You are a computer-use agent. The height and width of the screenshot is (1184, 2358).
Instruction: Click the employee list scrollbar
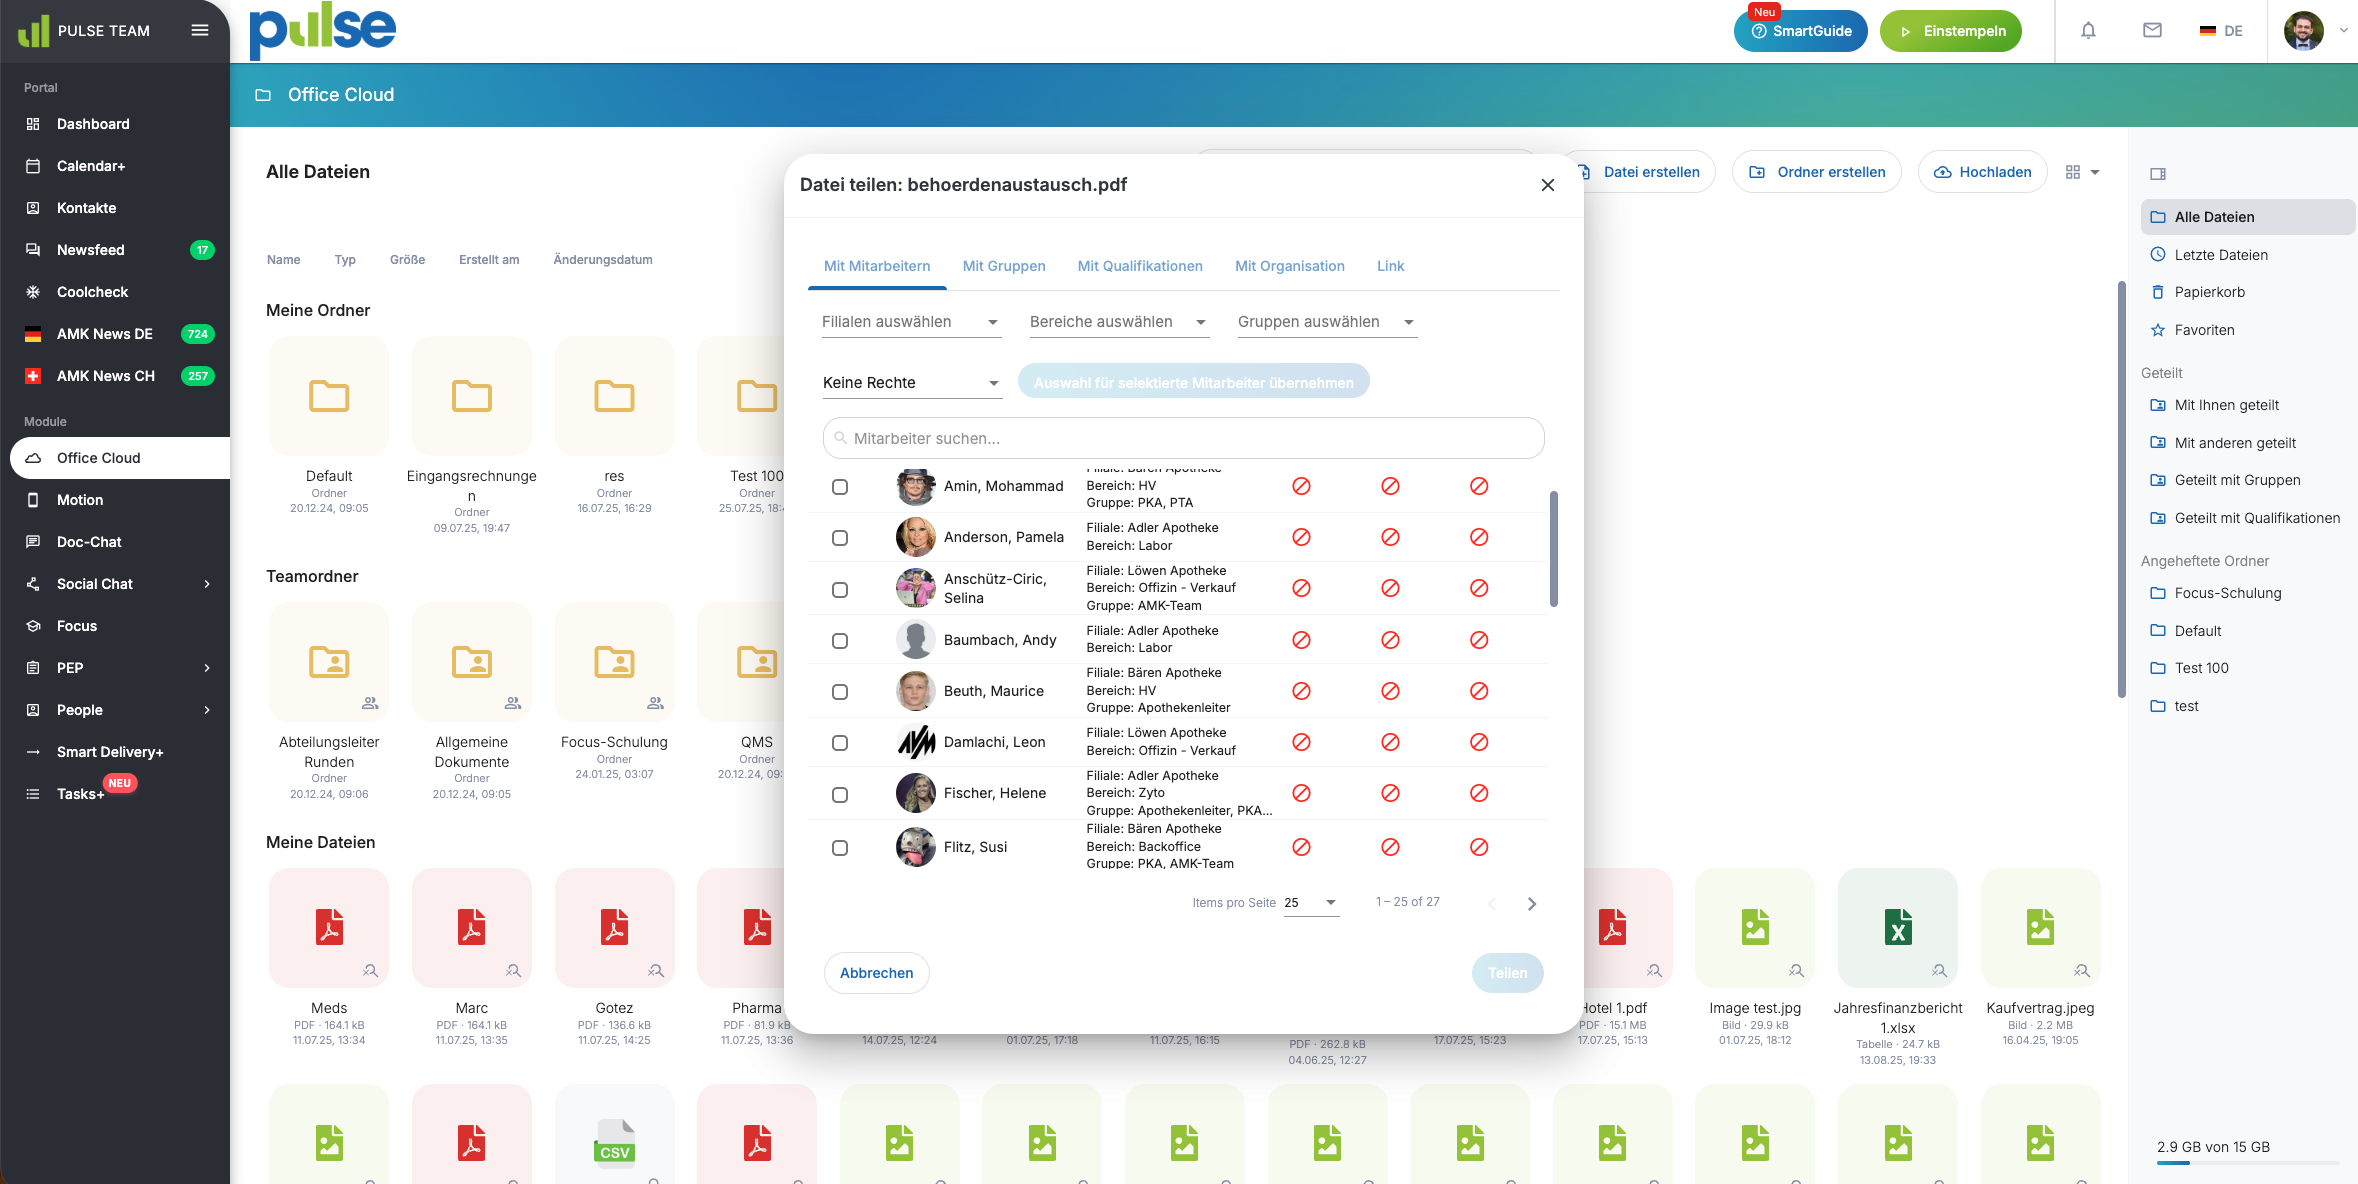[1553, 548]
